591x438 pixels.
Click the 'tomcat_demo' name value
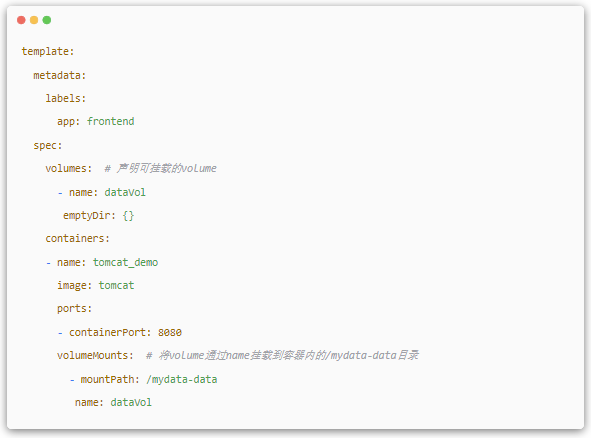click(x=126, y=263)
